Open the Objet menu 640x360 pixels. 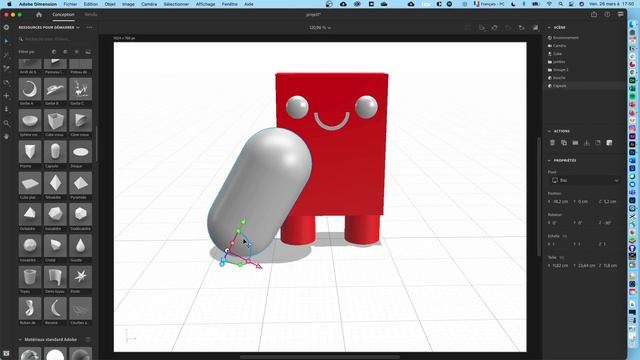(110, 4)
